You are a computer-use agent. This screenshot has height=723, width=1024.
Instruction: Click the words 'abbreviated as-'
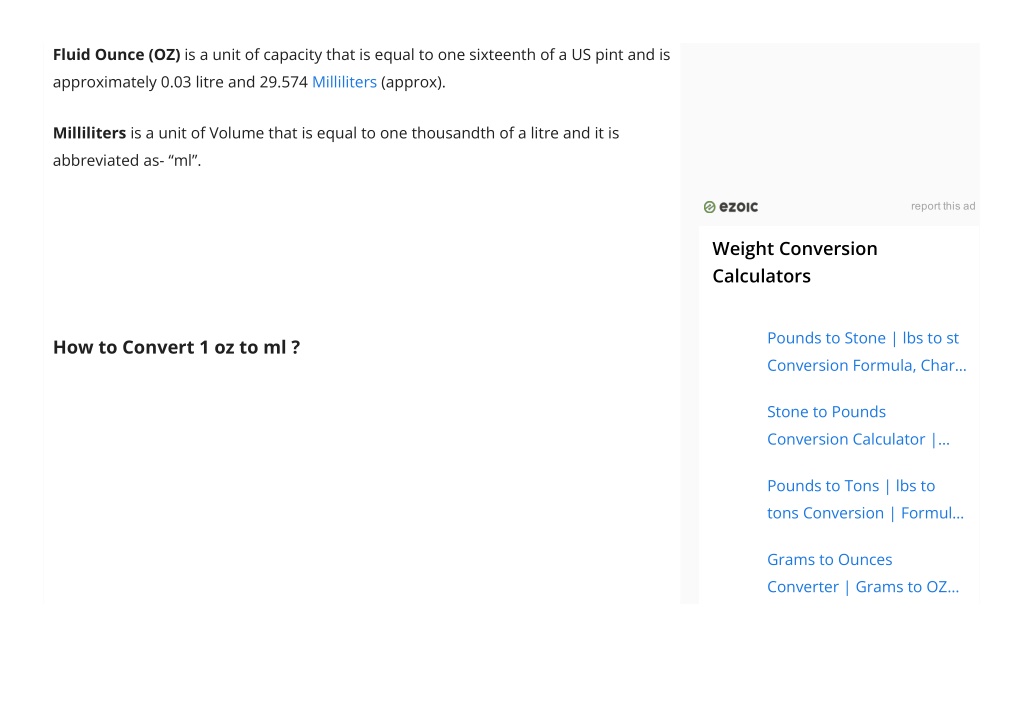(x=108, y=161)
